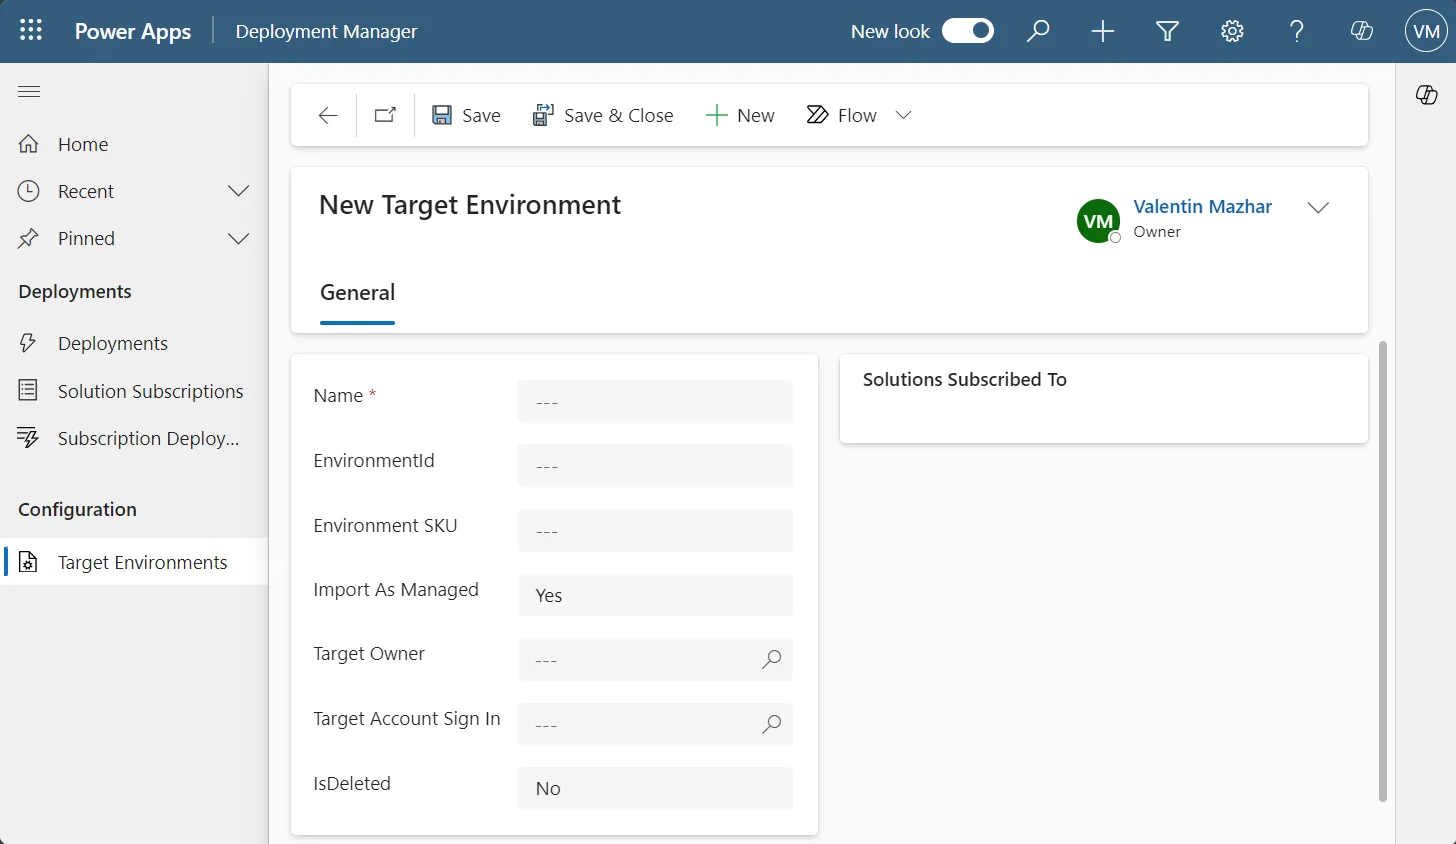Click the Deployment Manager app name
Screen dimensions: 1456x844
tap(326, 32)
